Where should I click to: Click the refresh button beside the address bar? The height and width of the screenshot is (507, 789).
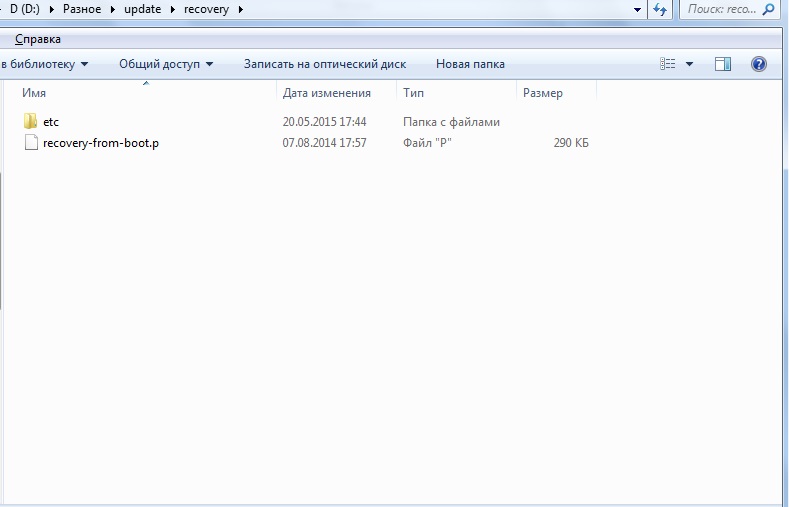(x=660, y=9)
